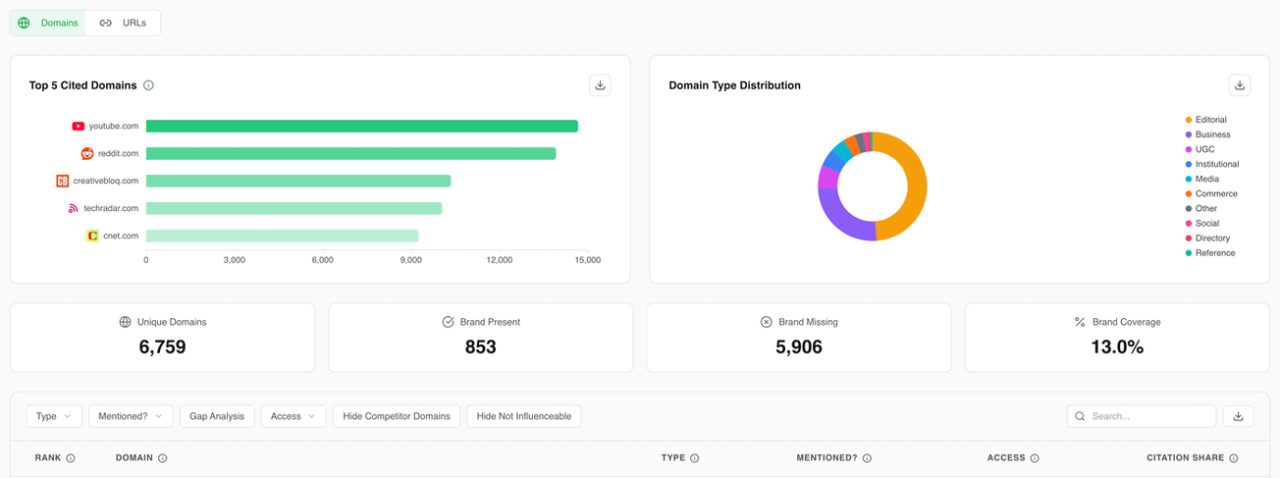
Task: Download the Top 5 Cited Domains chart
Action: 600,85
